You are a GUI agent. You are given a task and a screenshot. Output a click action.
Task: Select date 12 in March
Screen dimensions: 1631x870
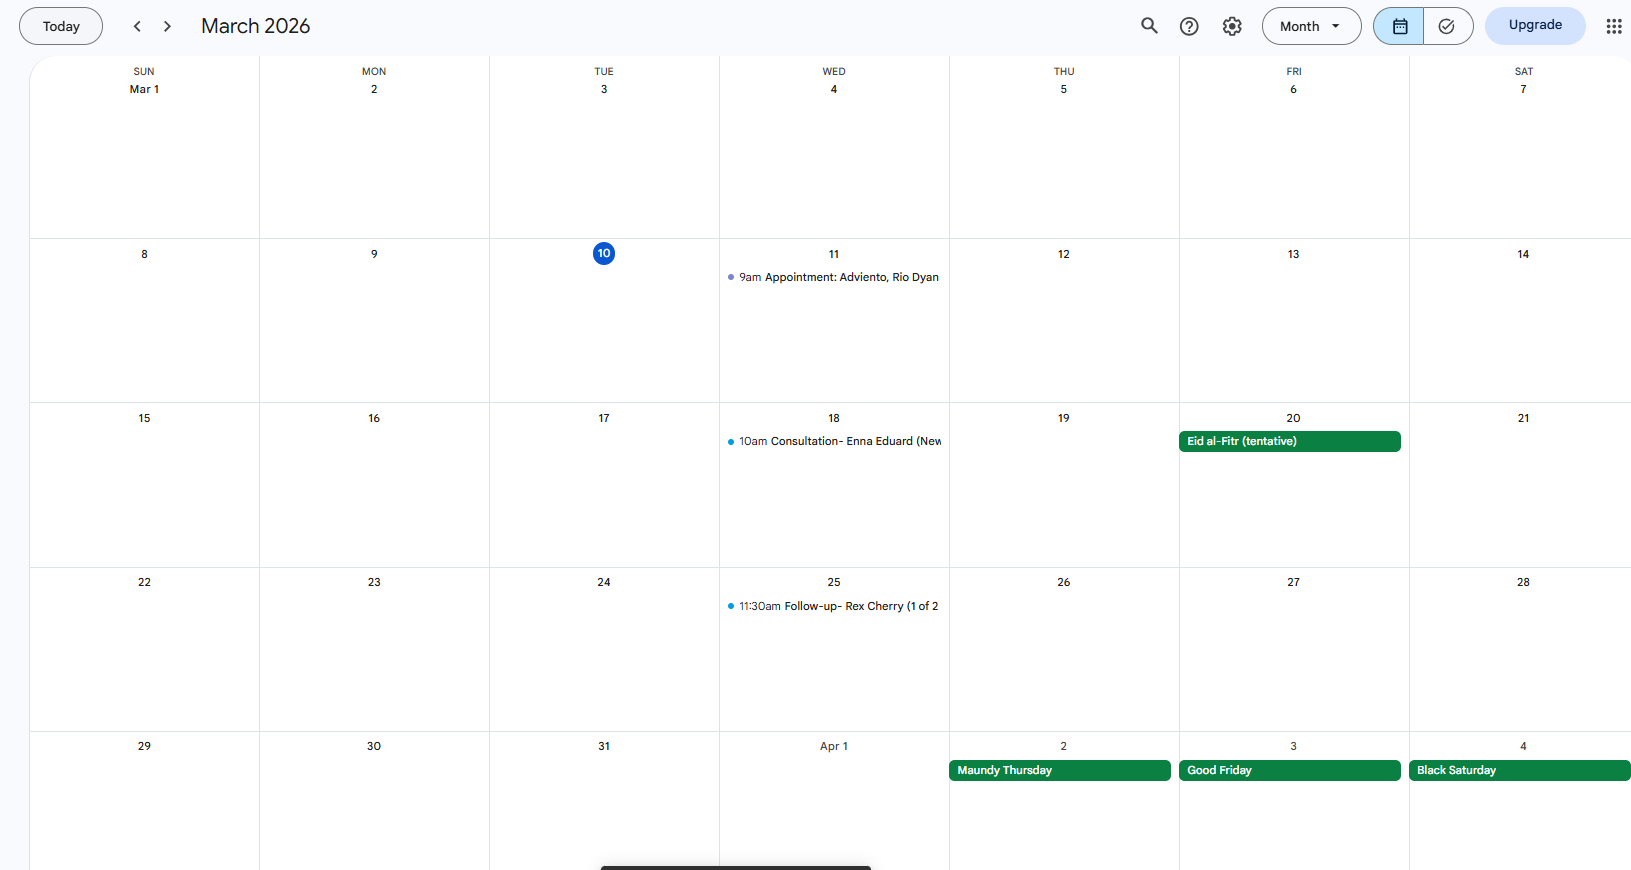[x=1064, y=254]
